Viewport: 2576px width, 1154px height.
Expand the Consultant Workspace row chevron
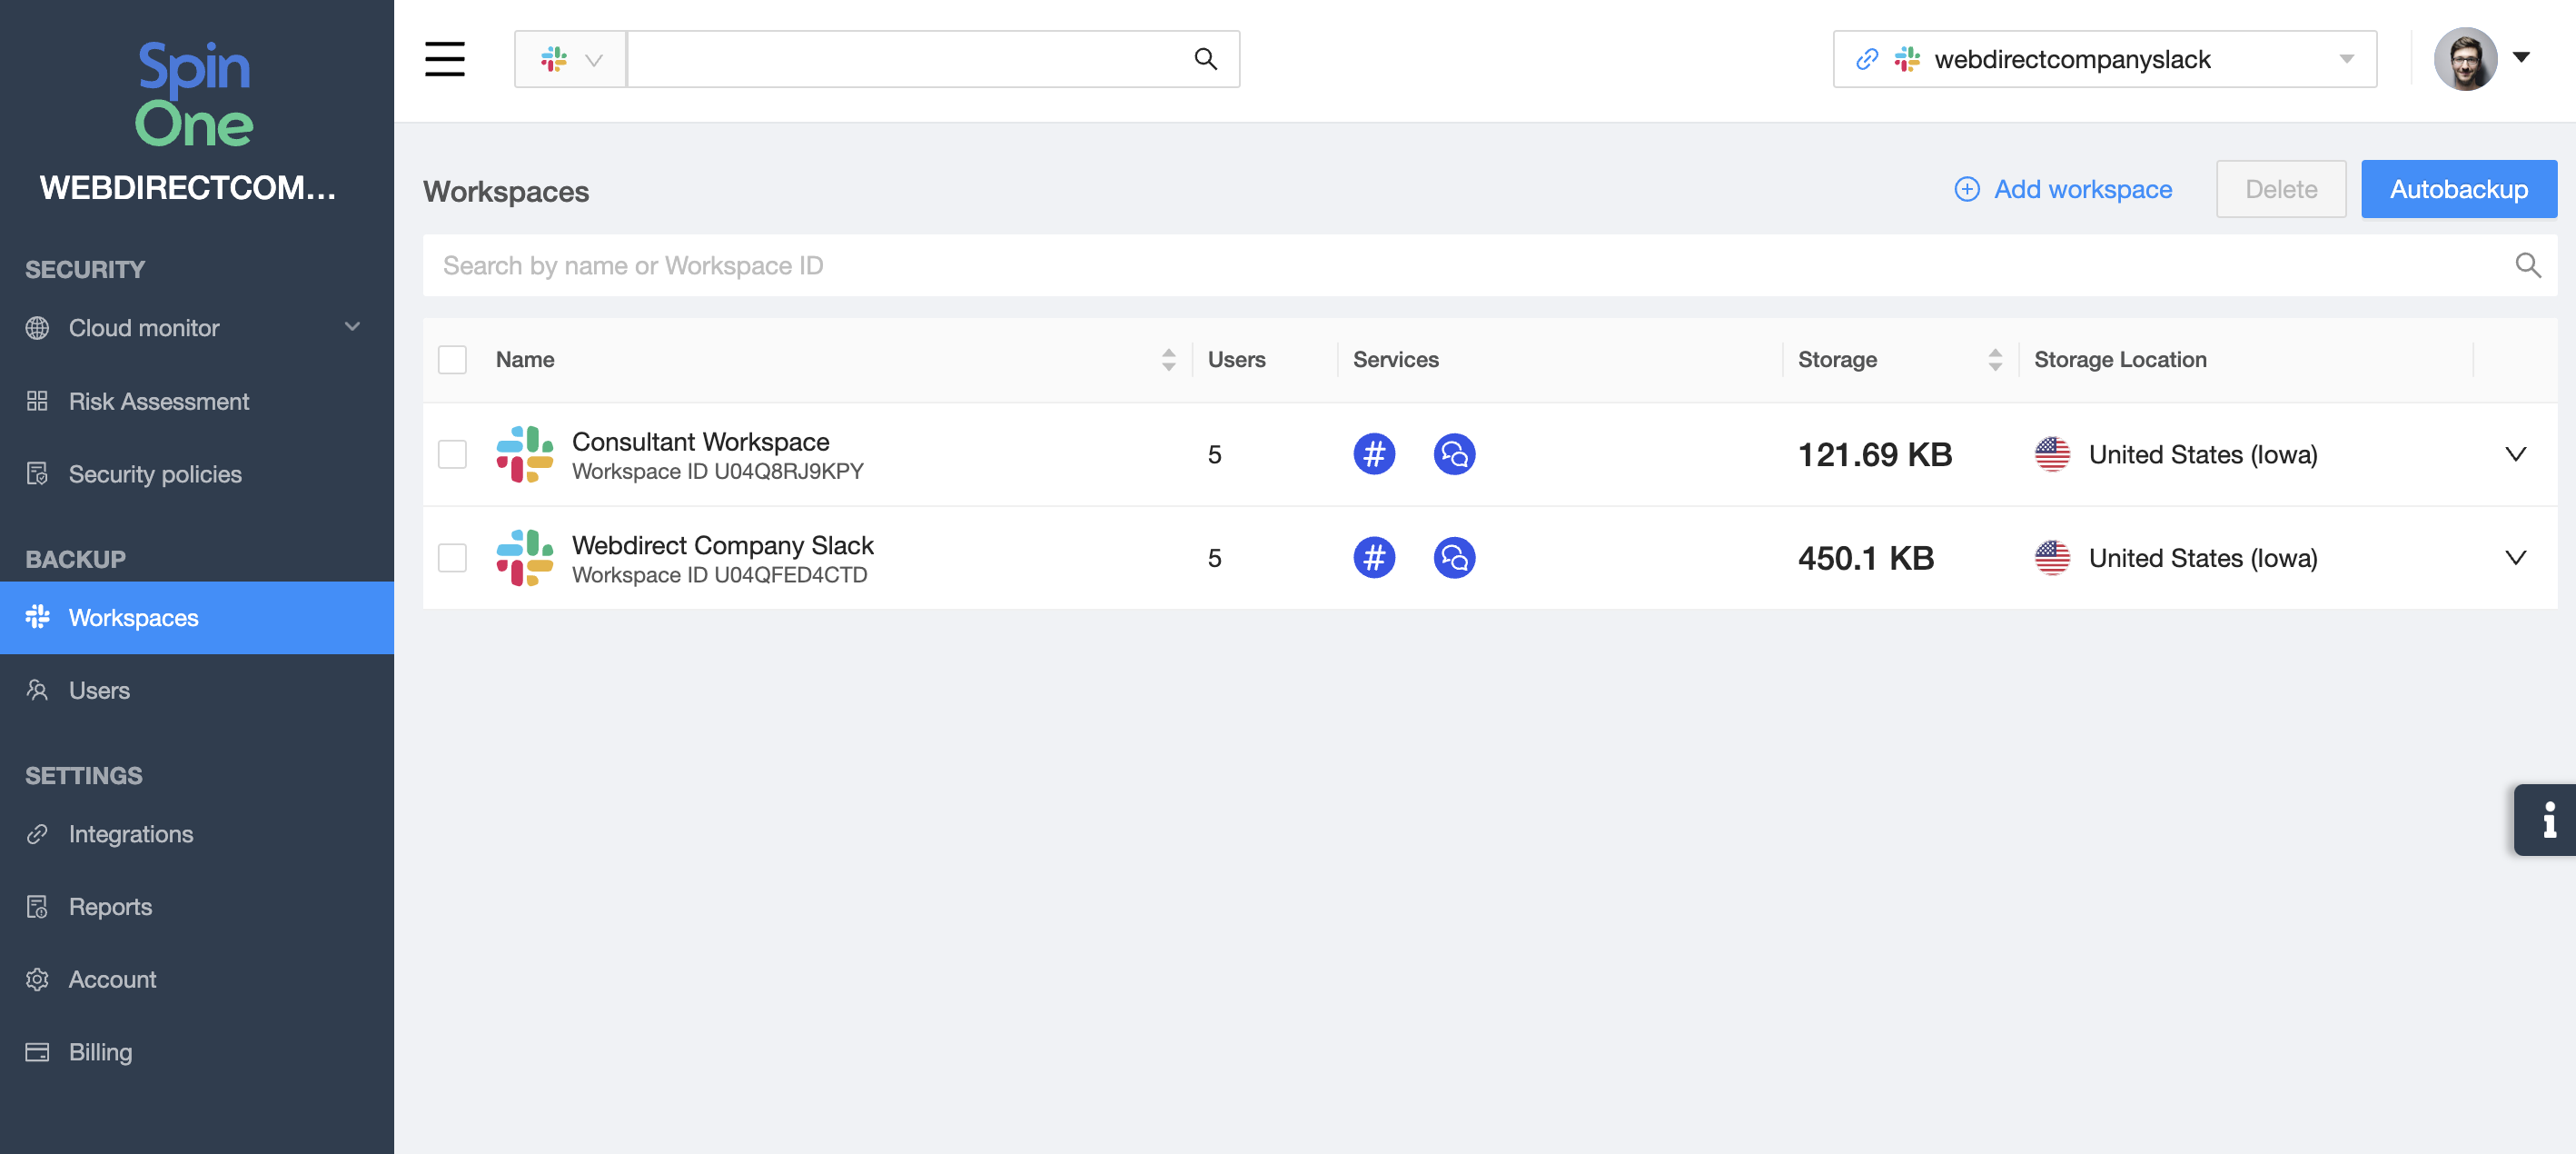click(x=2515, y=454)
